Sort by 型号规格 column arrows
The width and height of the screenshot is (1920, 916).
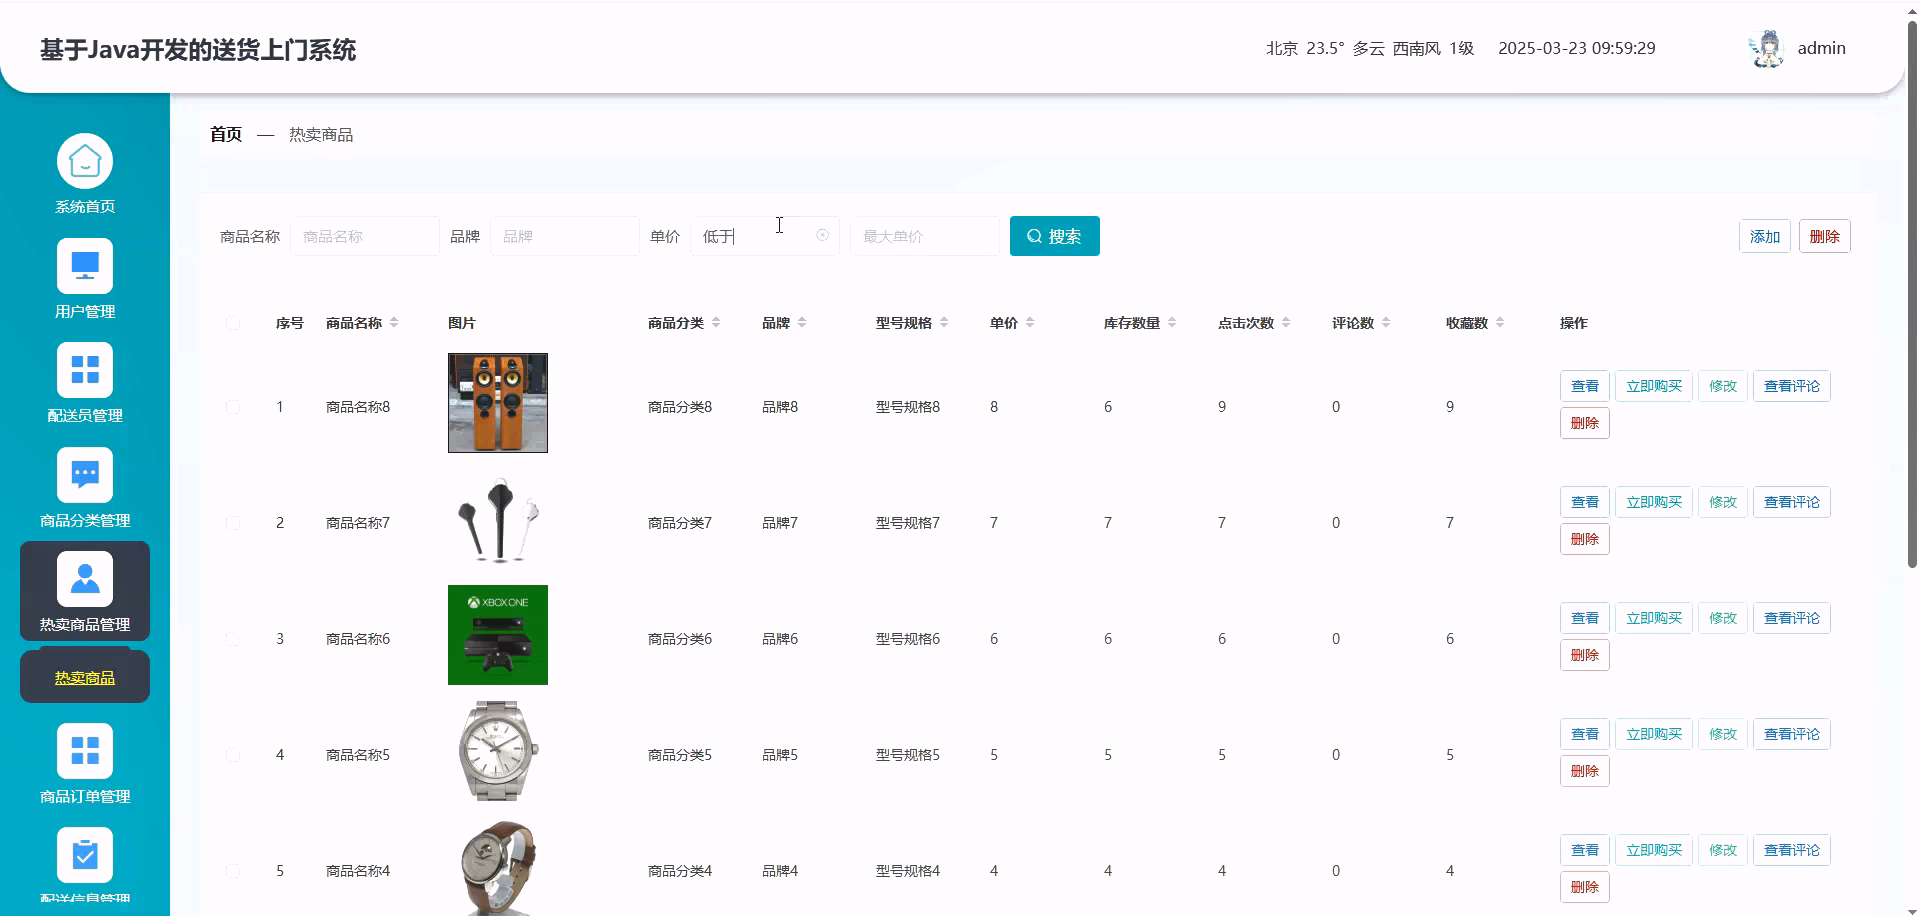(x=944, y=322)
